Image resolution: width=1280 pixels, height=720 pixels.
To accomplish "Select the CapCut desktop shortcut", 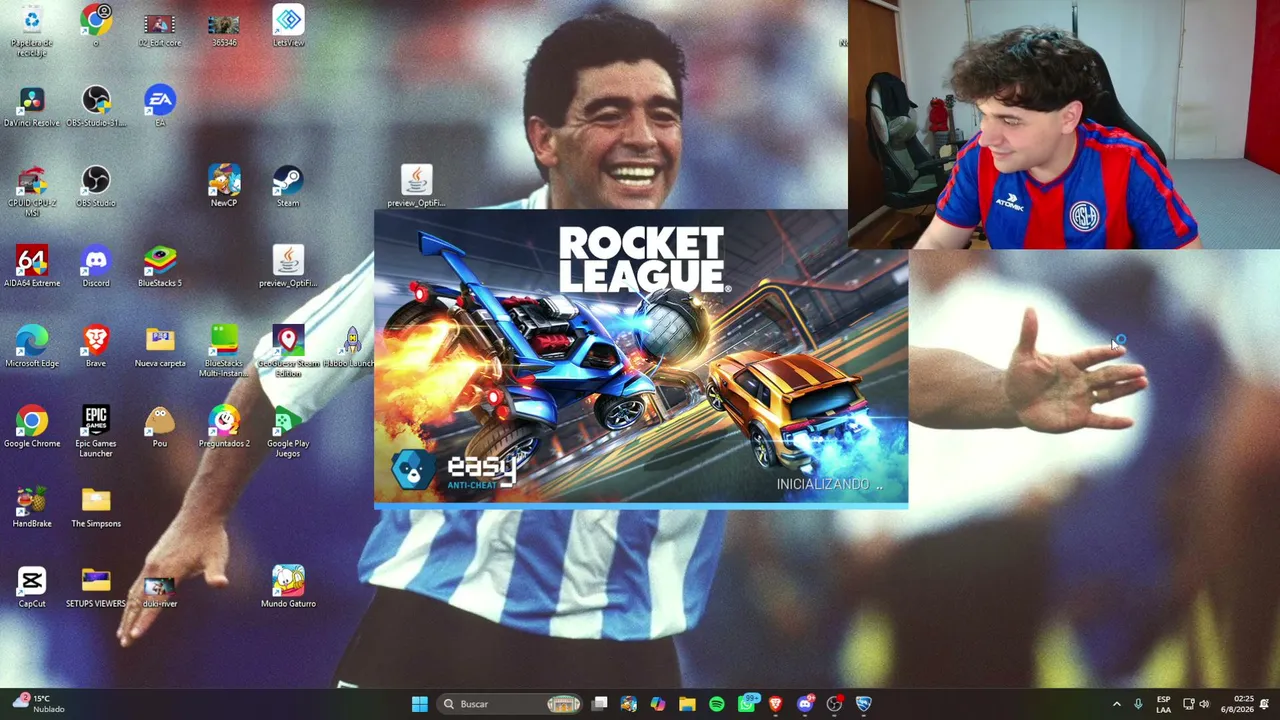I will click(x=32, y=587).
